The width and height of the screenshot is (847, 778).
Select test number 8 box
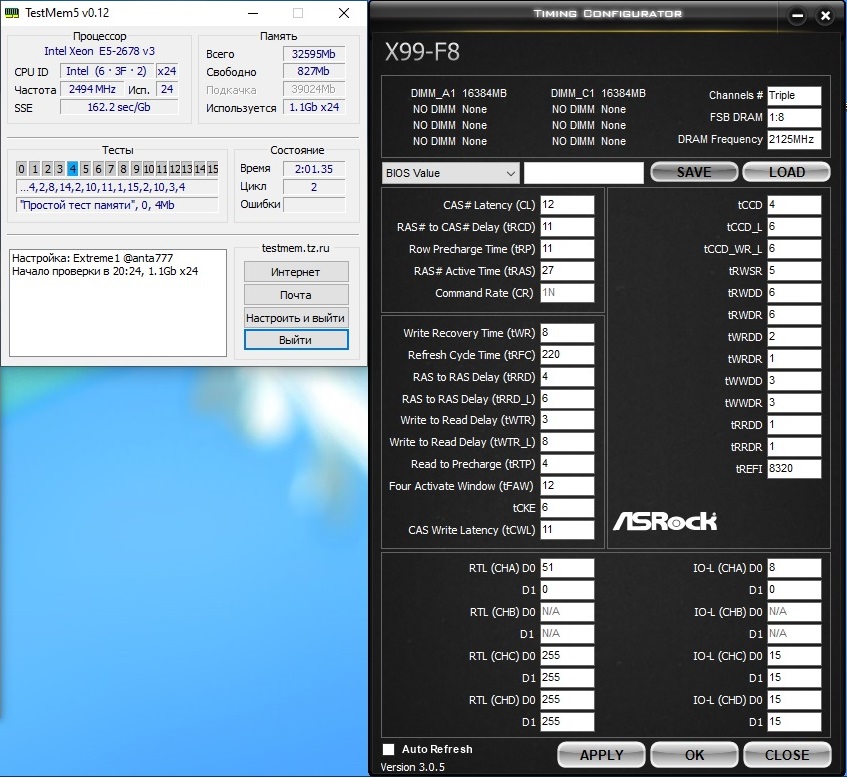coord(123,169)
